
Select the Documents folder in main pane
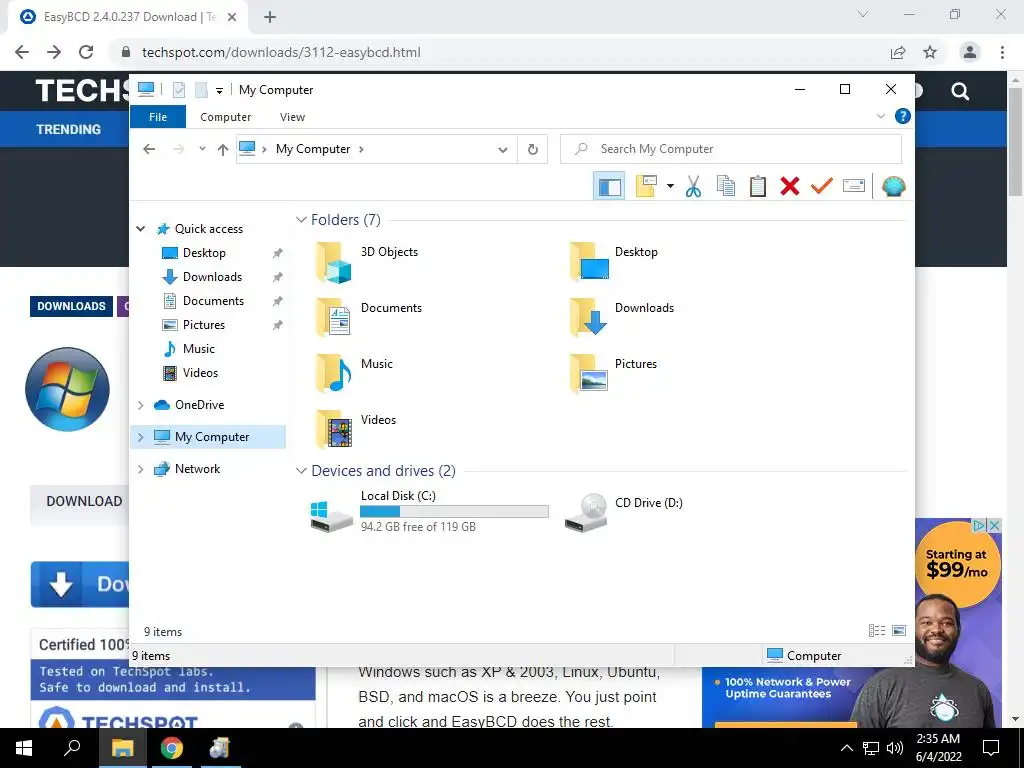(370, 317)
